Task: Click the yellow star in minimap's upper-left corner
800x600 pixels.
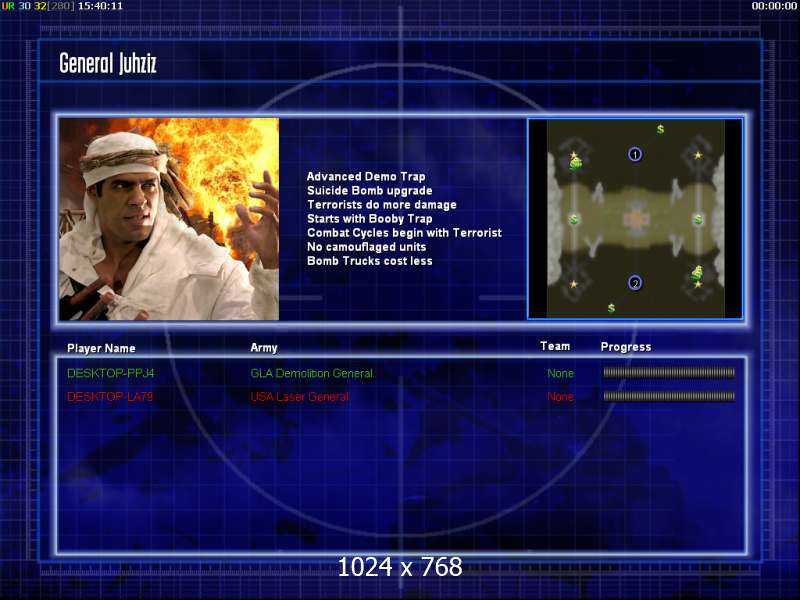Action: coord(574,155)
